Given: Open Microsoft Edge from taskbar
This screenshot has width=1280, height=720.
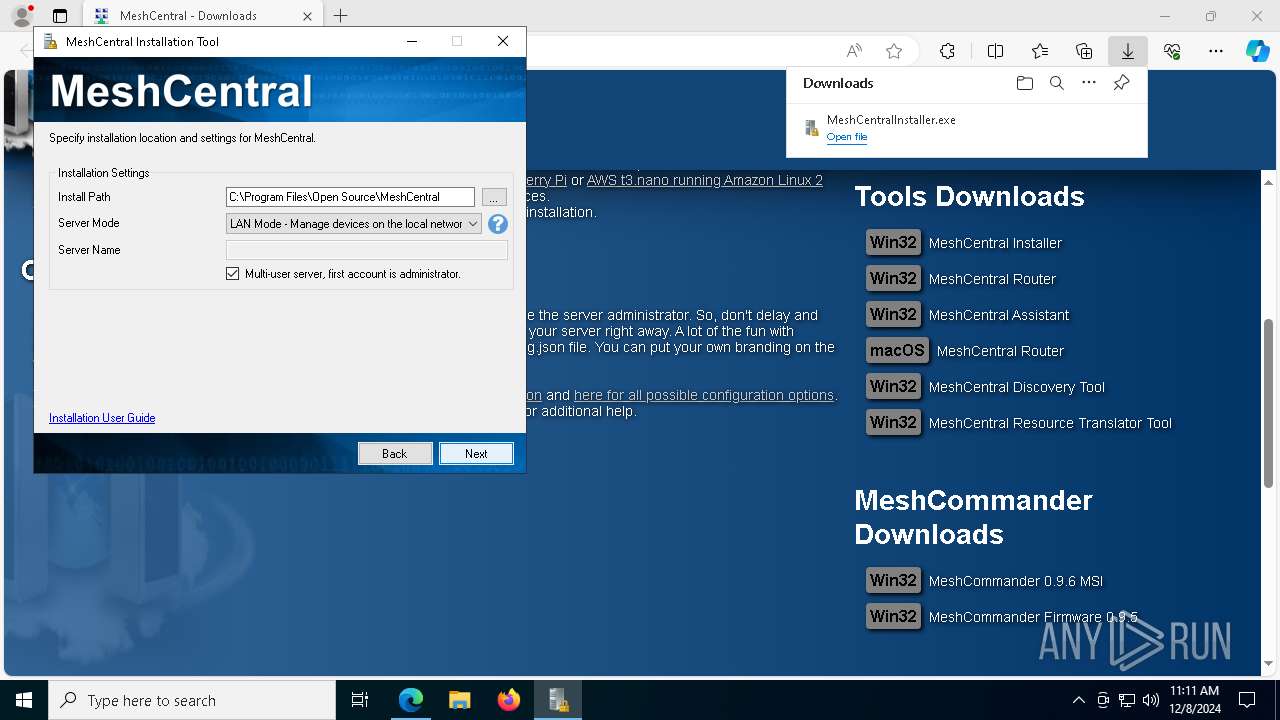Looking at the screenshot, I should [x=411, y=700].
